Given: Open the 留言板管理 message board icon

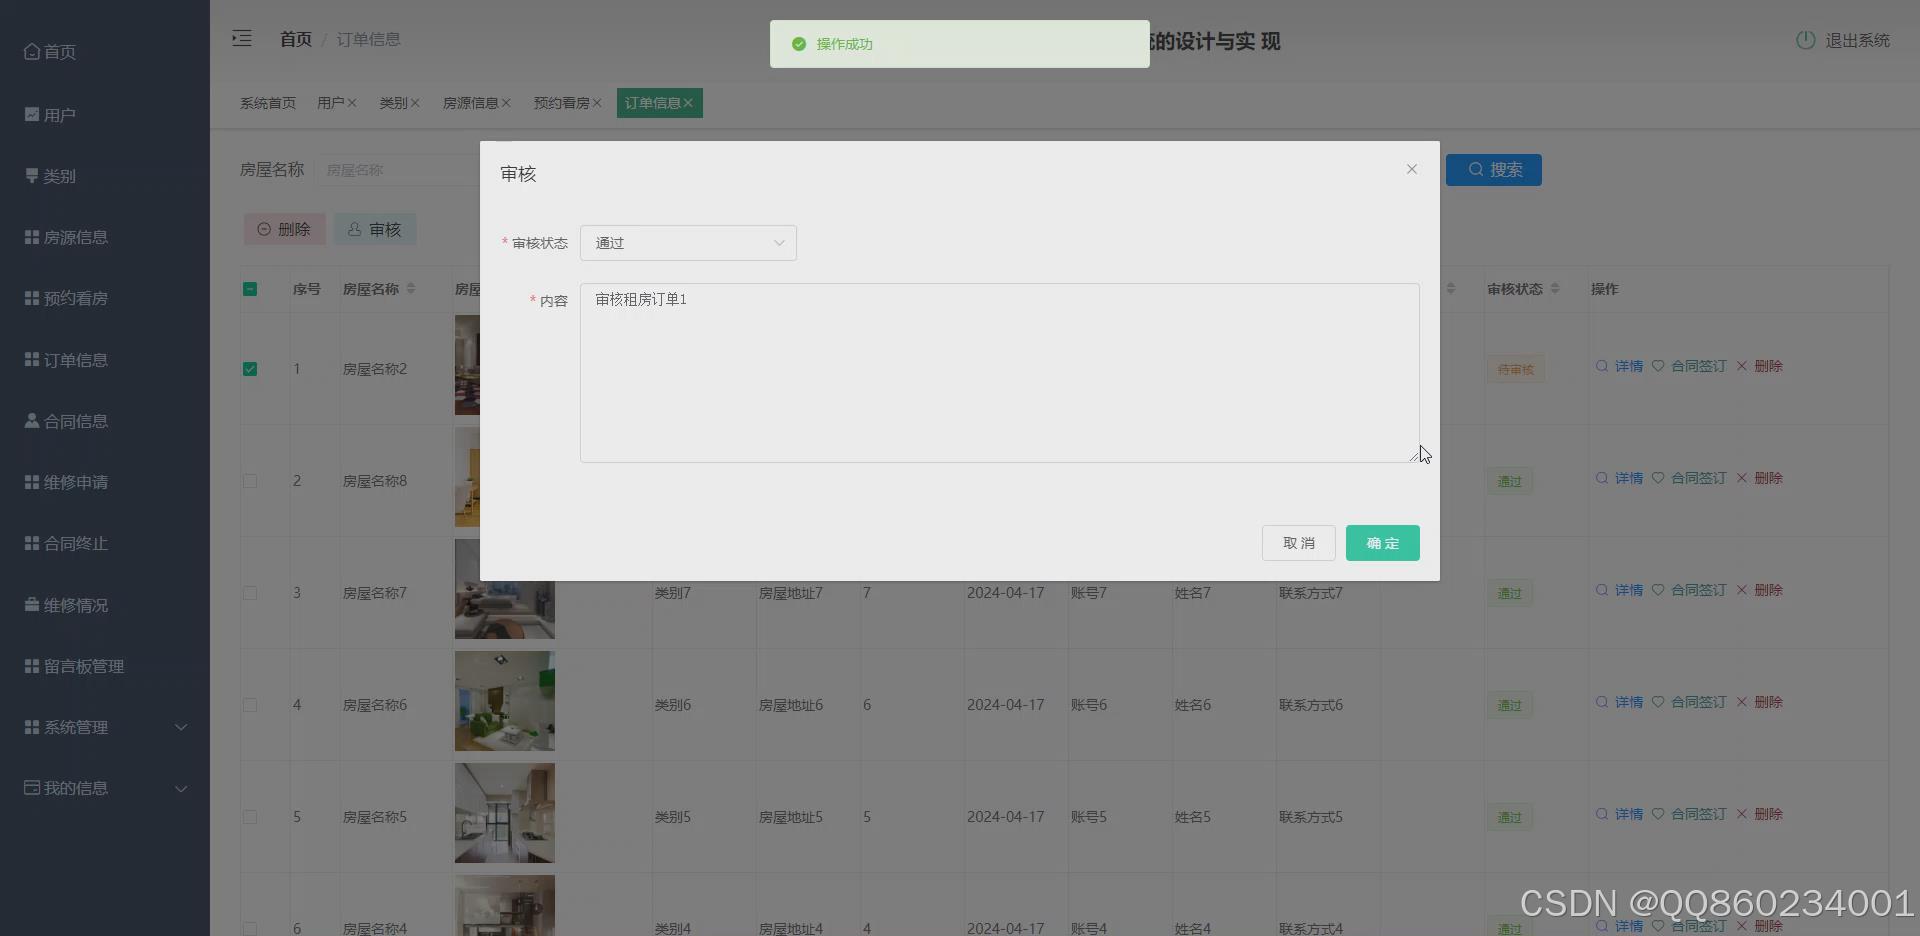Looking at the screenshot, I should [x=31, y=665].
